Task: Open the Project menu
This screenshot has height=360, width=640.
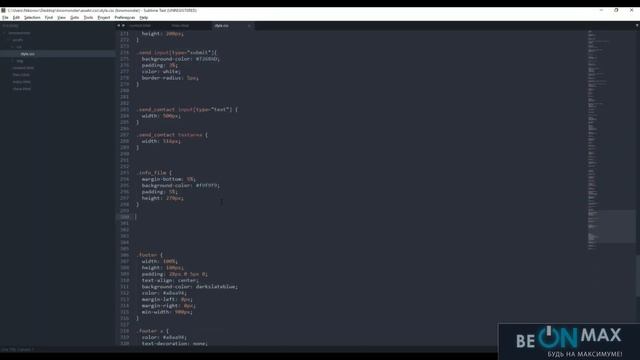Action: coord(104,18)
